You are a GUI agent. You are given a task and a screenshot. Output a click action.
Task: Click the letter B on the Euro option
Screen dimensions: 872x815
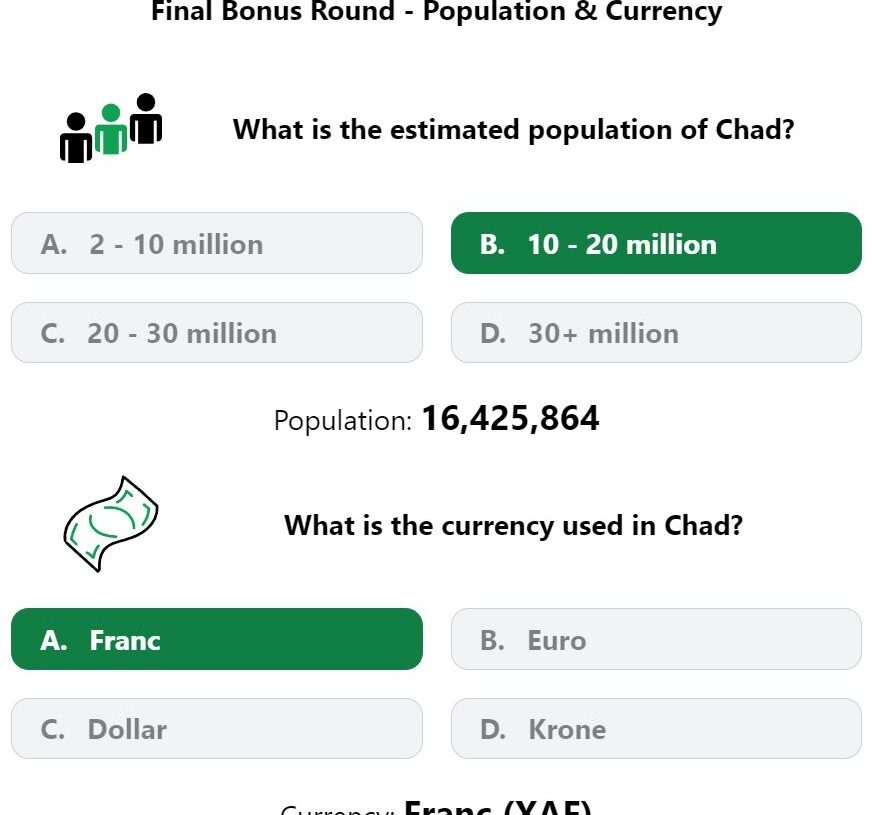[492, 640]
